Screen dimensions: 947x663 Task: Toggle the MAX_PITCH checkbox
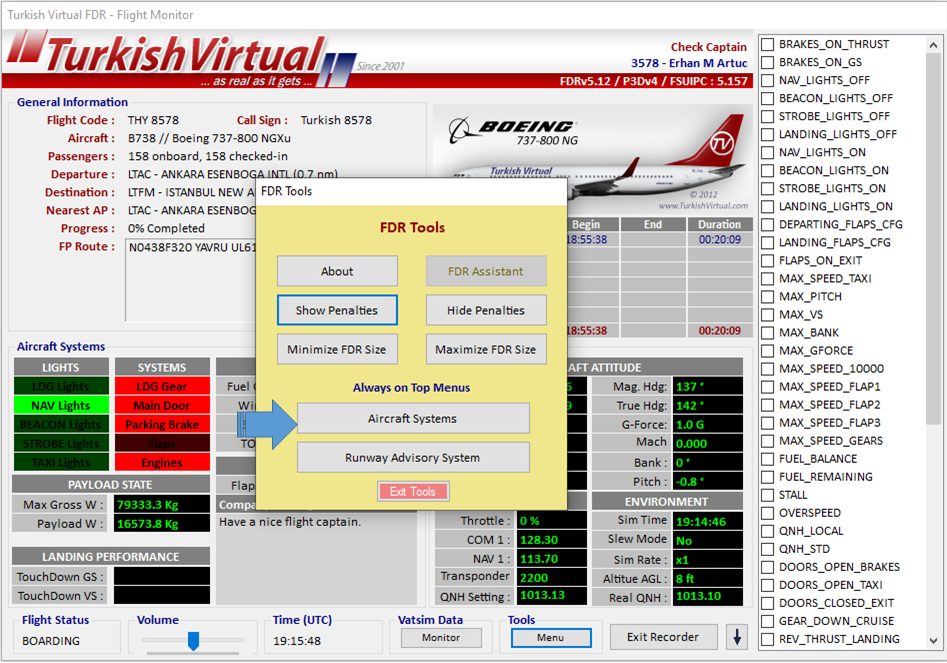768,297
